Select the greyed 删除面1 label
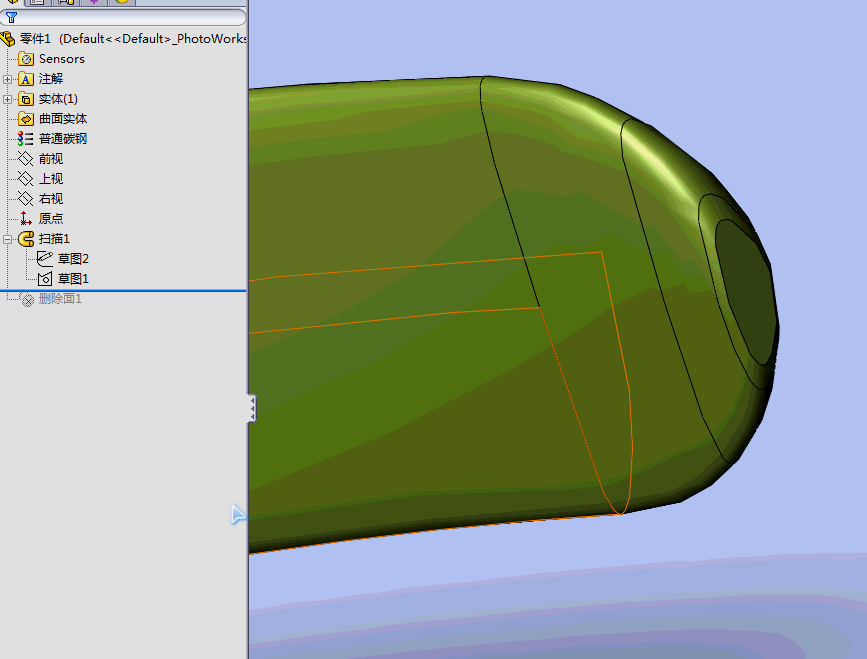 click(60, 299)
